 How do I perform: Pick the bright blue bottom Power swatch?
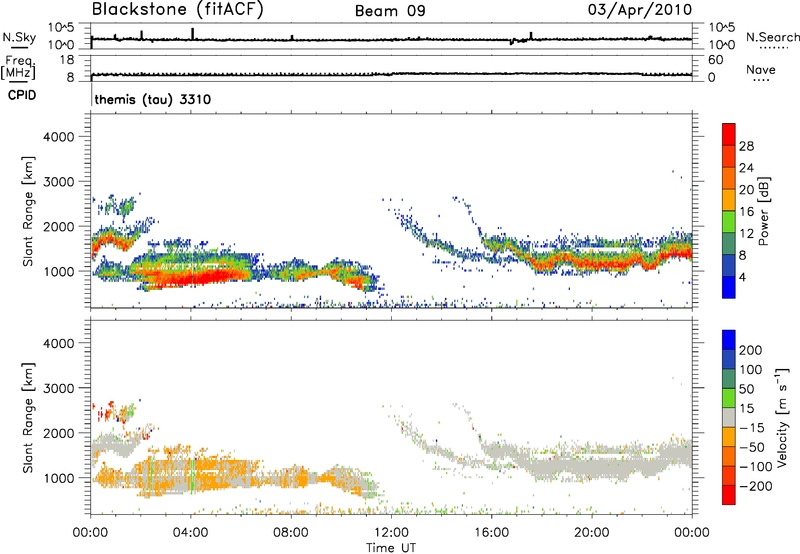729,287
